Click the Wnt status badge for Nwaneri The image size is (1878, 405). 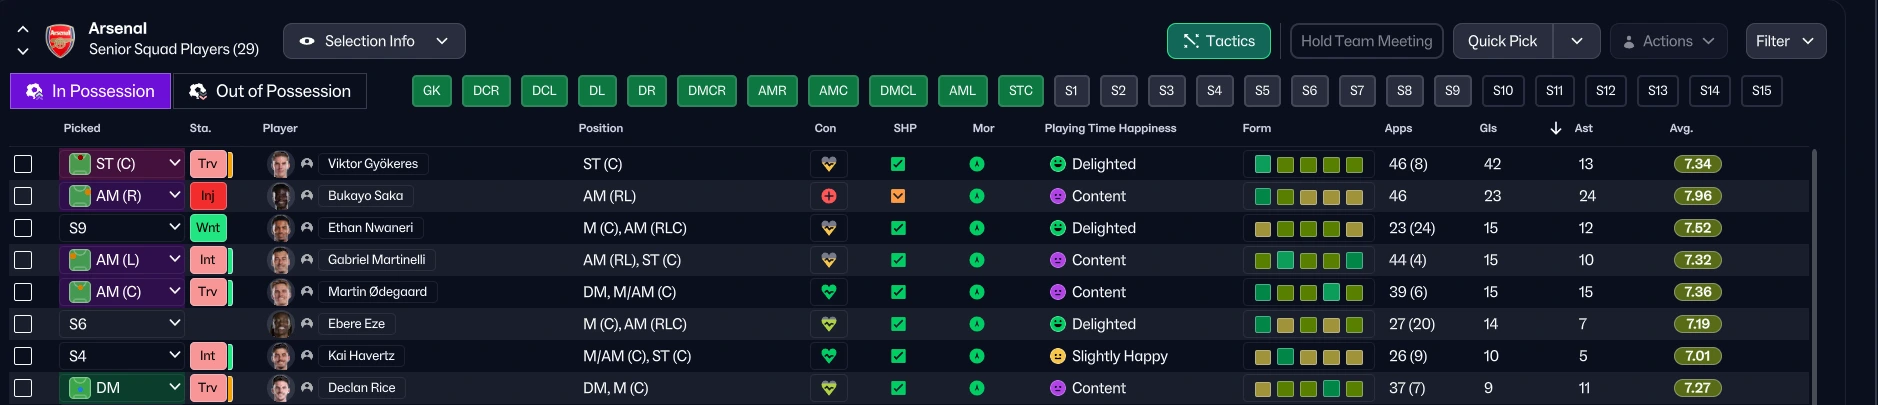(208, 228)
